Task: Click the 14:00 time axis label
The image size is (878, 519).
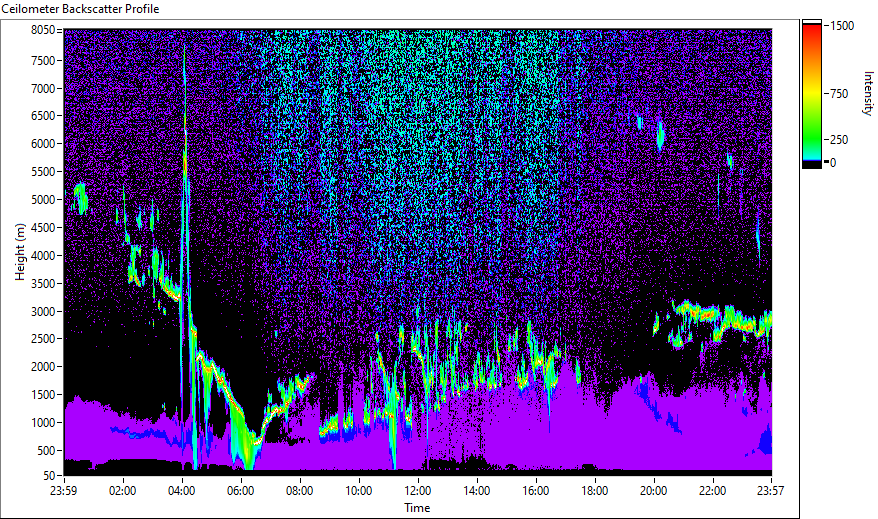Action: pos(477,491)
